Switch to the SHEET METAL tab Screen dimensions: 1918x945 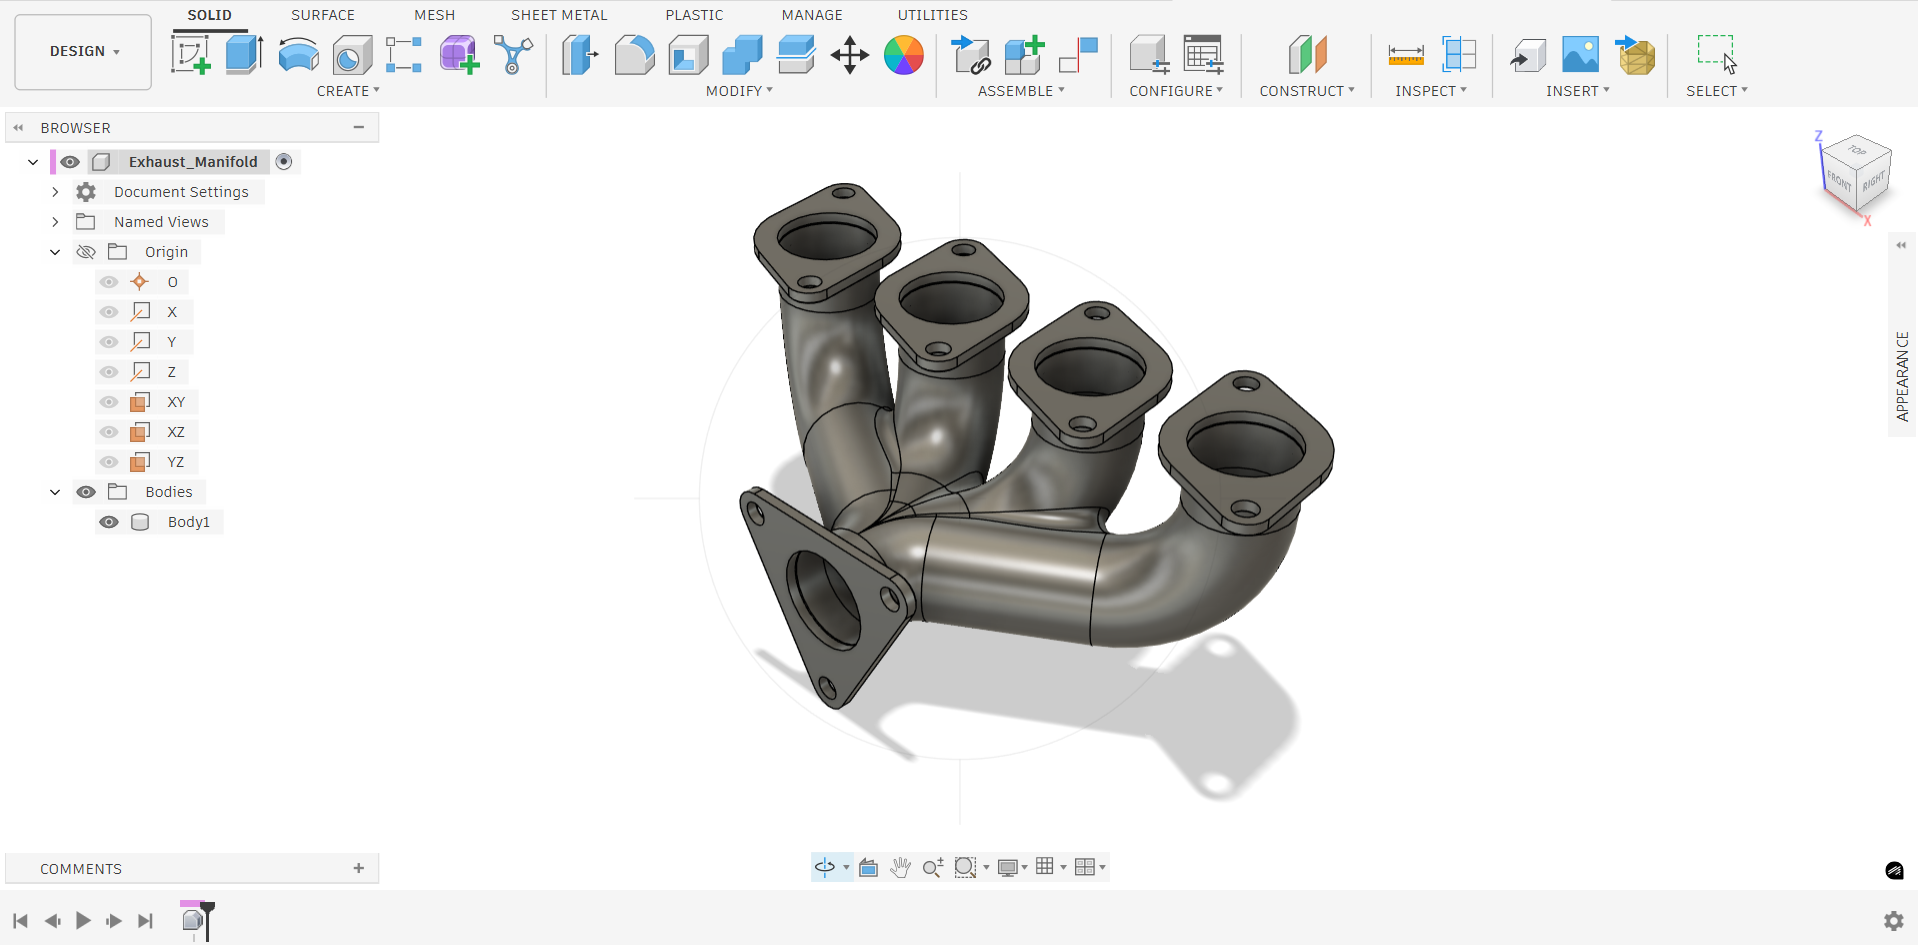(559, 15)
